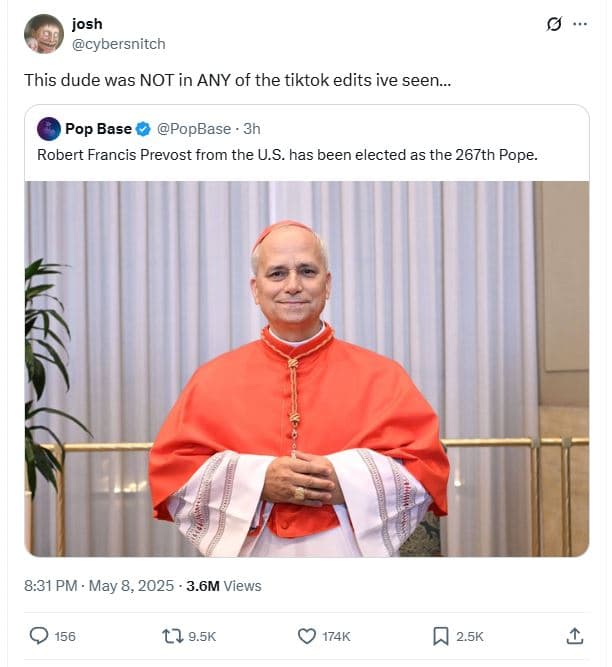
Task: Click the 9.5K reposts count
Action: click(202, 636)
